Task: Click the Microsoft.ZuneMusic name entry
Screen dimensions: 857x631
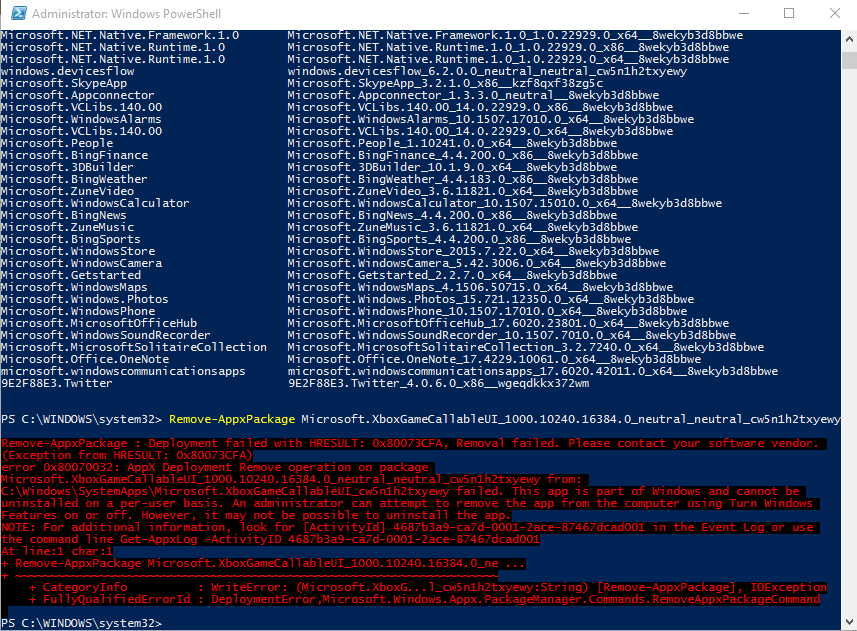Action: click(x=67, y=227)
